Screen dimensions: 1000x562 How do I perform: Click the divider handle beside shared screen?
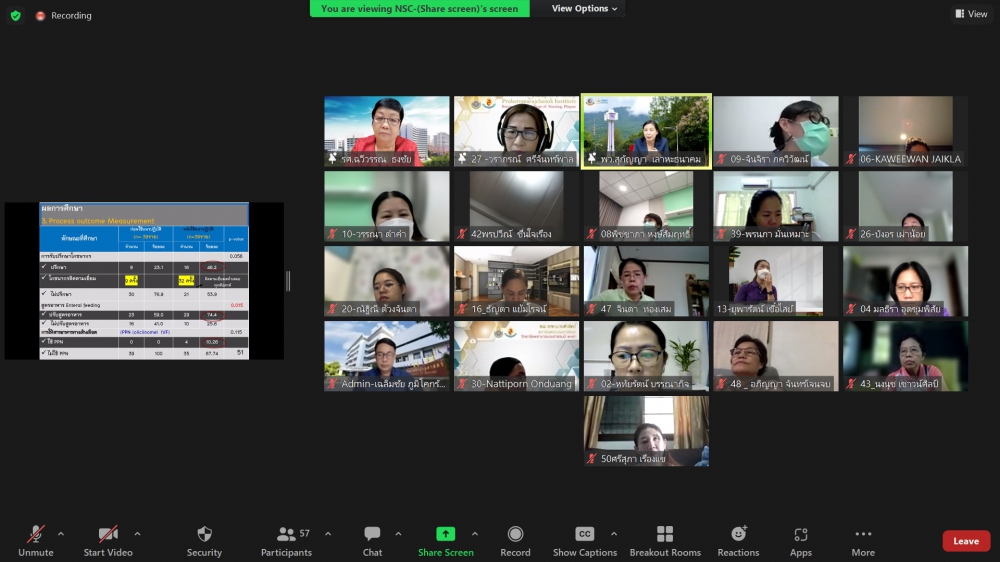click(x=289, y=281)
